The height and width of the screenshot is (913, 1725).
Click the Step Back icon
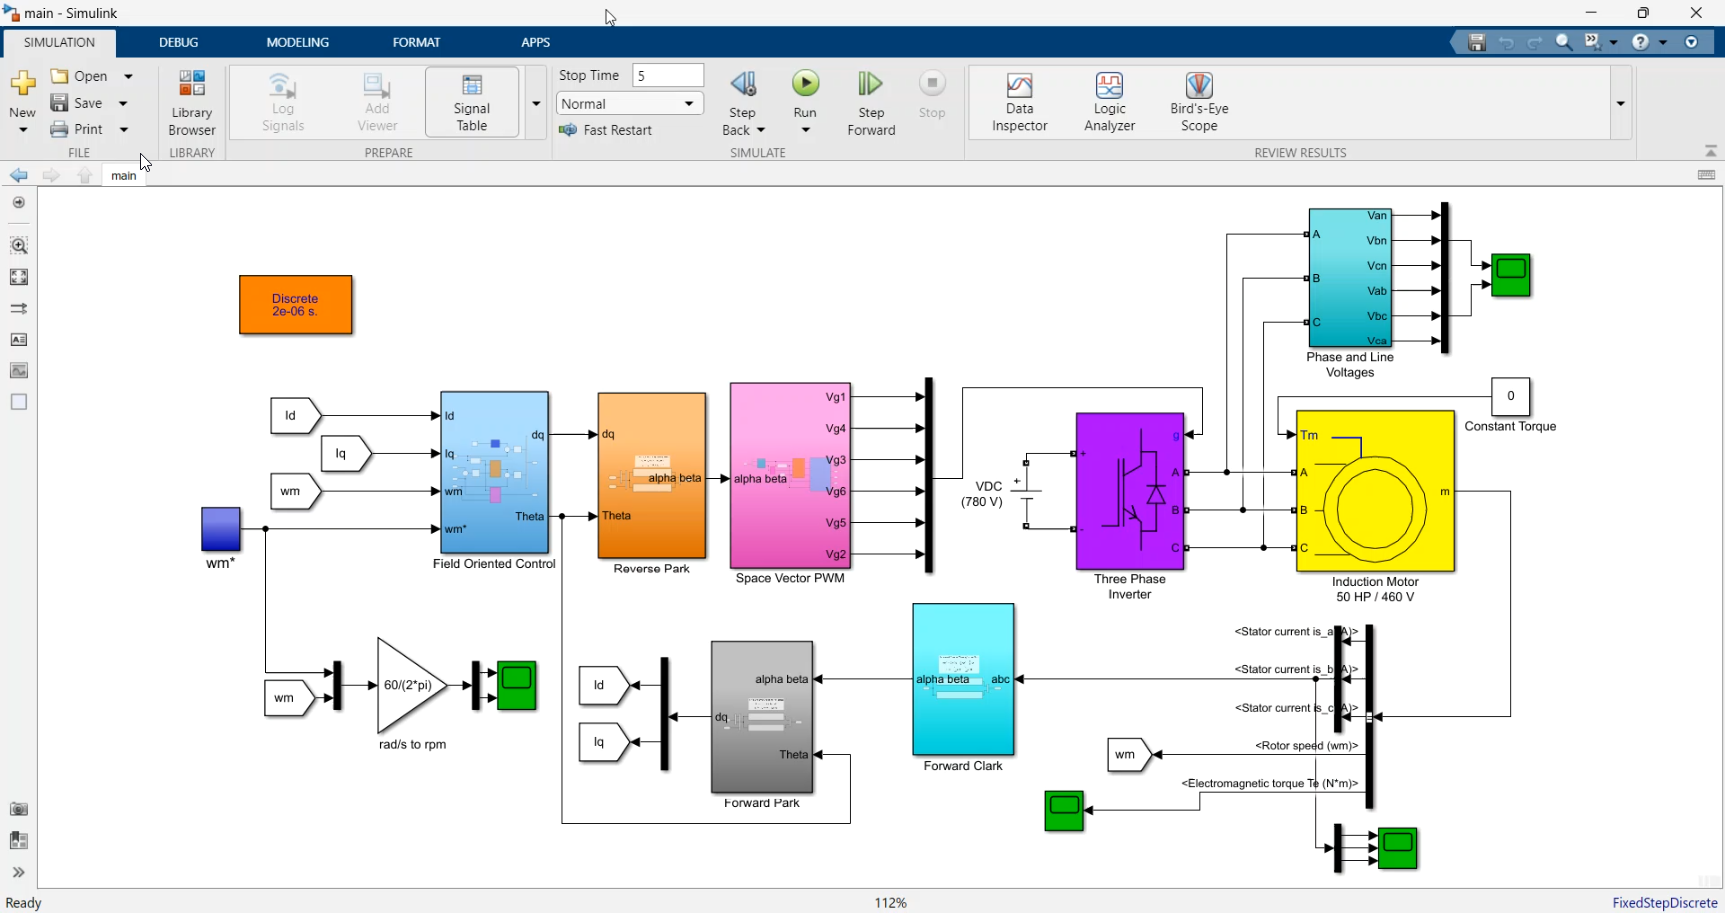coord(743,84)
